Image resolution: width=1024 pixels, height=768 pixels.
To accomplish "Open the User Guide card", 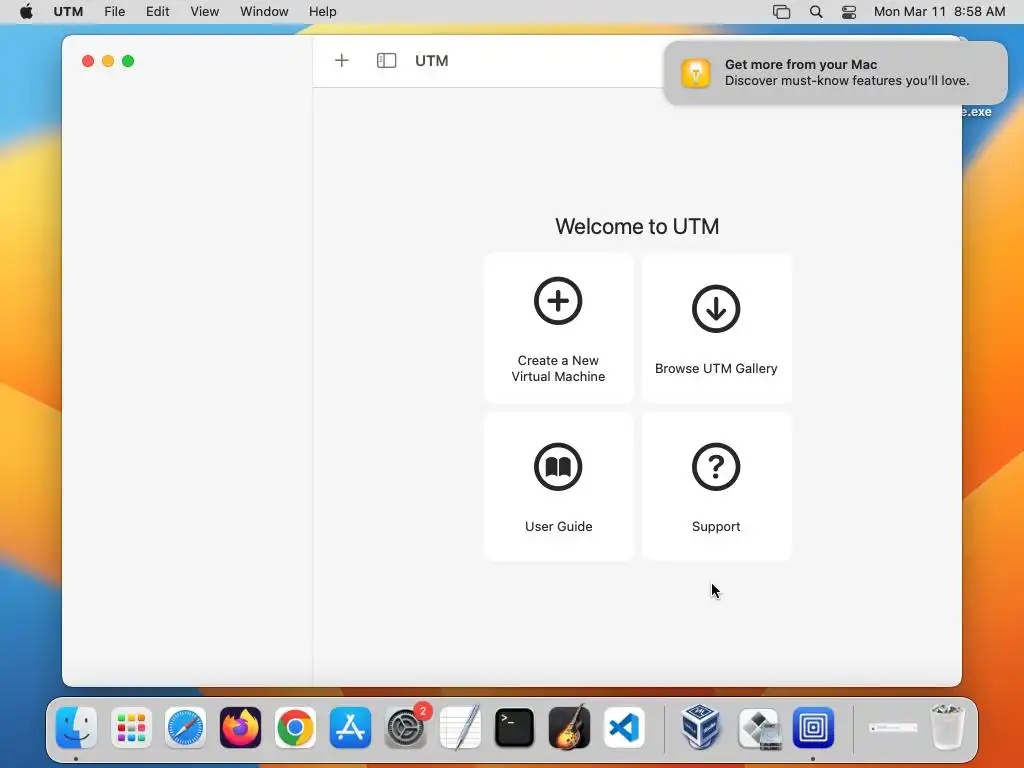I will tap(558, 486).
